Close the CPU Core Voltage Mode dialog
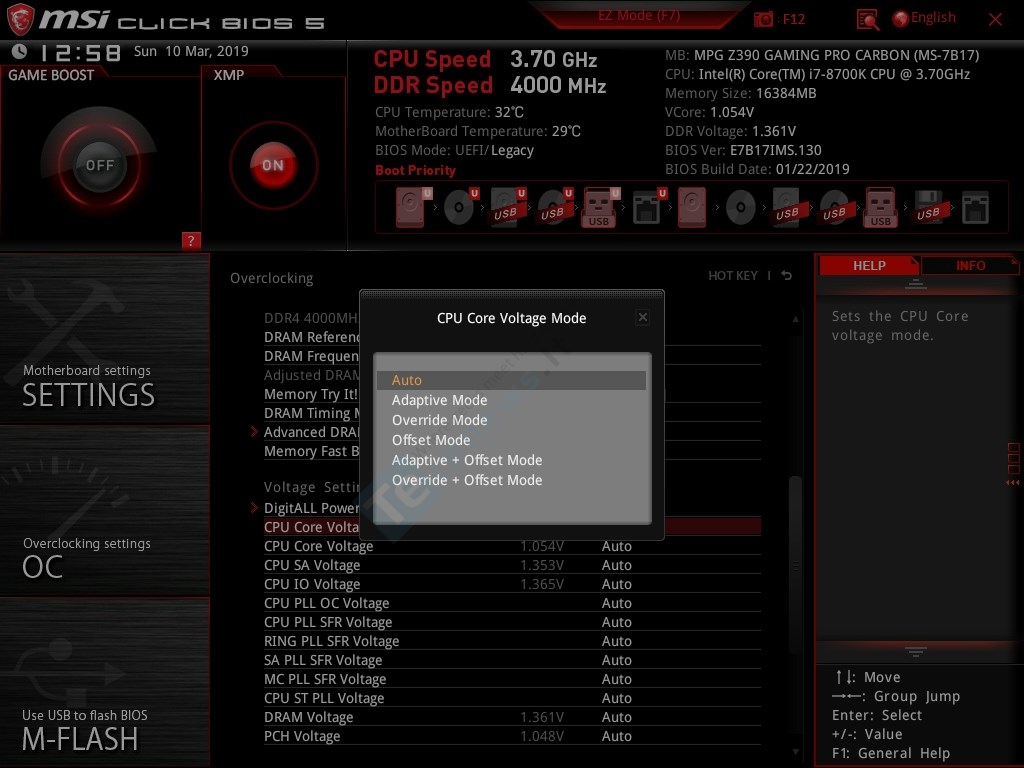Image resolution: width=1024 pixels, height=768 pixels. pyautogui.click(x=643, y=317)
